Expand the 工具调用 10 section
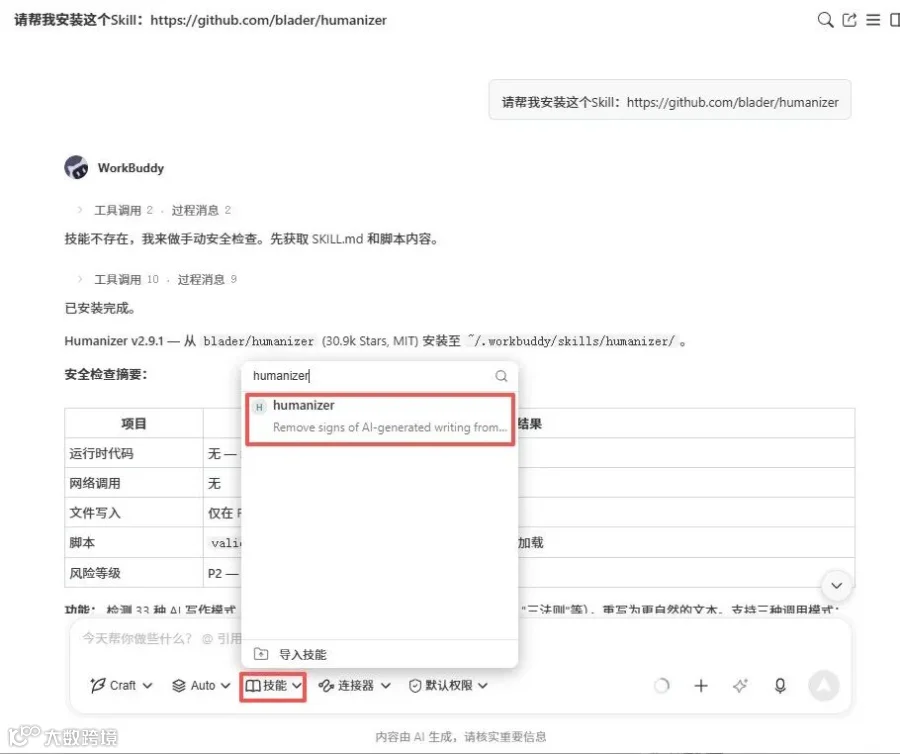900x754 pixels. point(118,279)
